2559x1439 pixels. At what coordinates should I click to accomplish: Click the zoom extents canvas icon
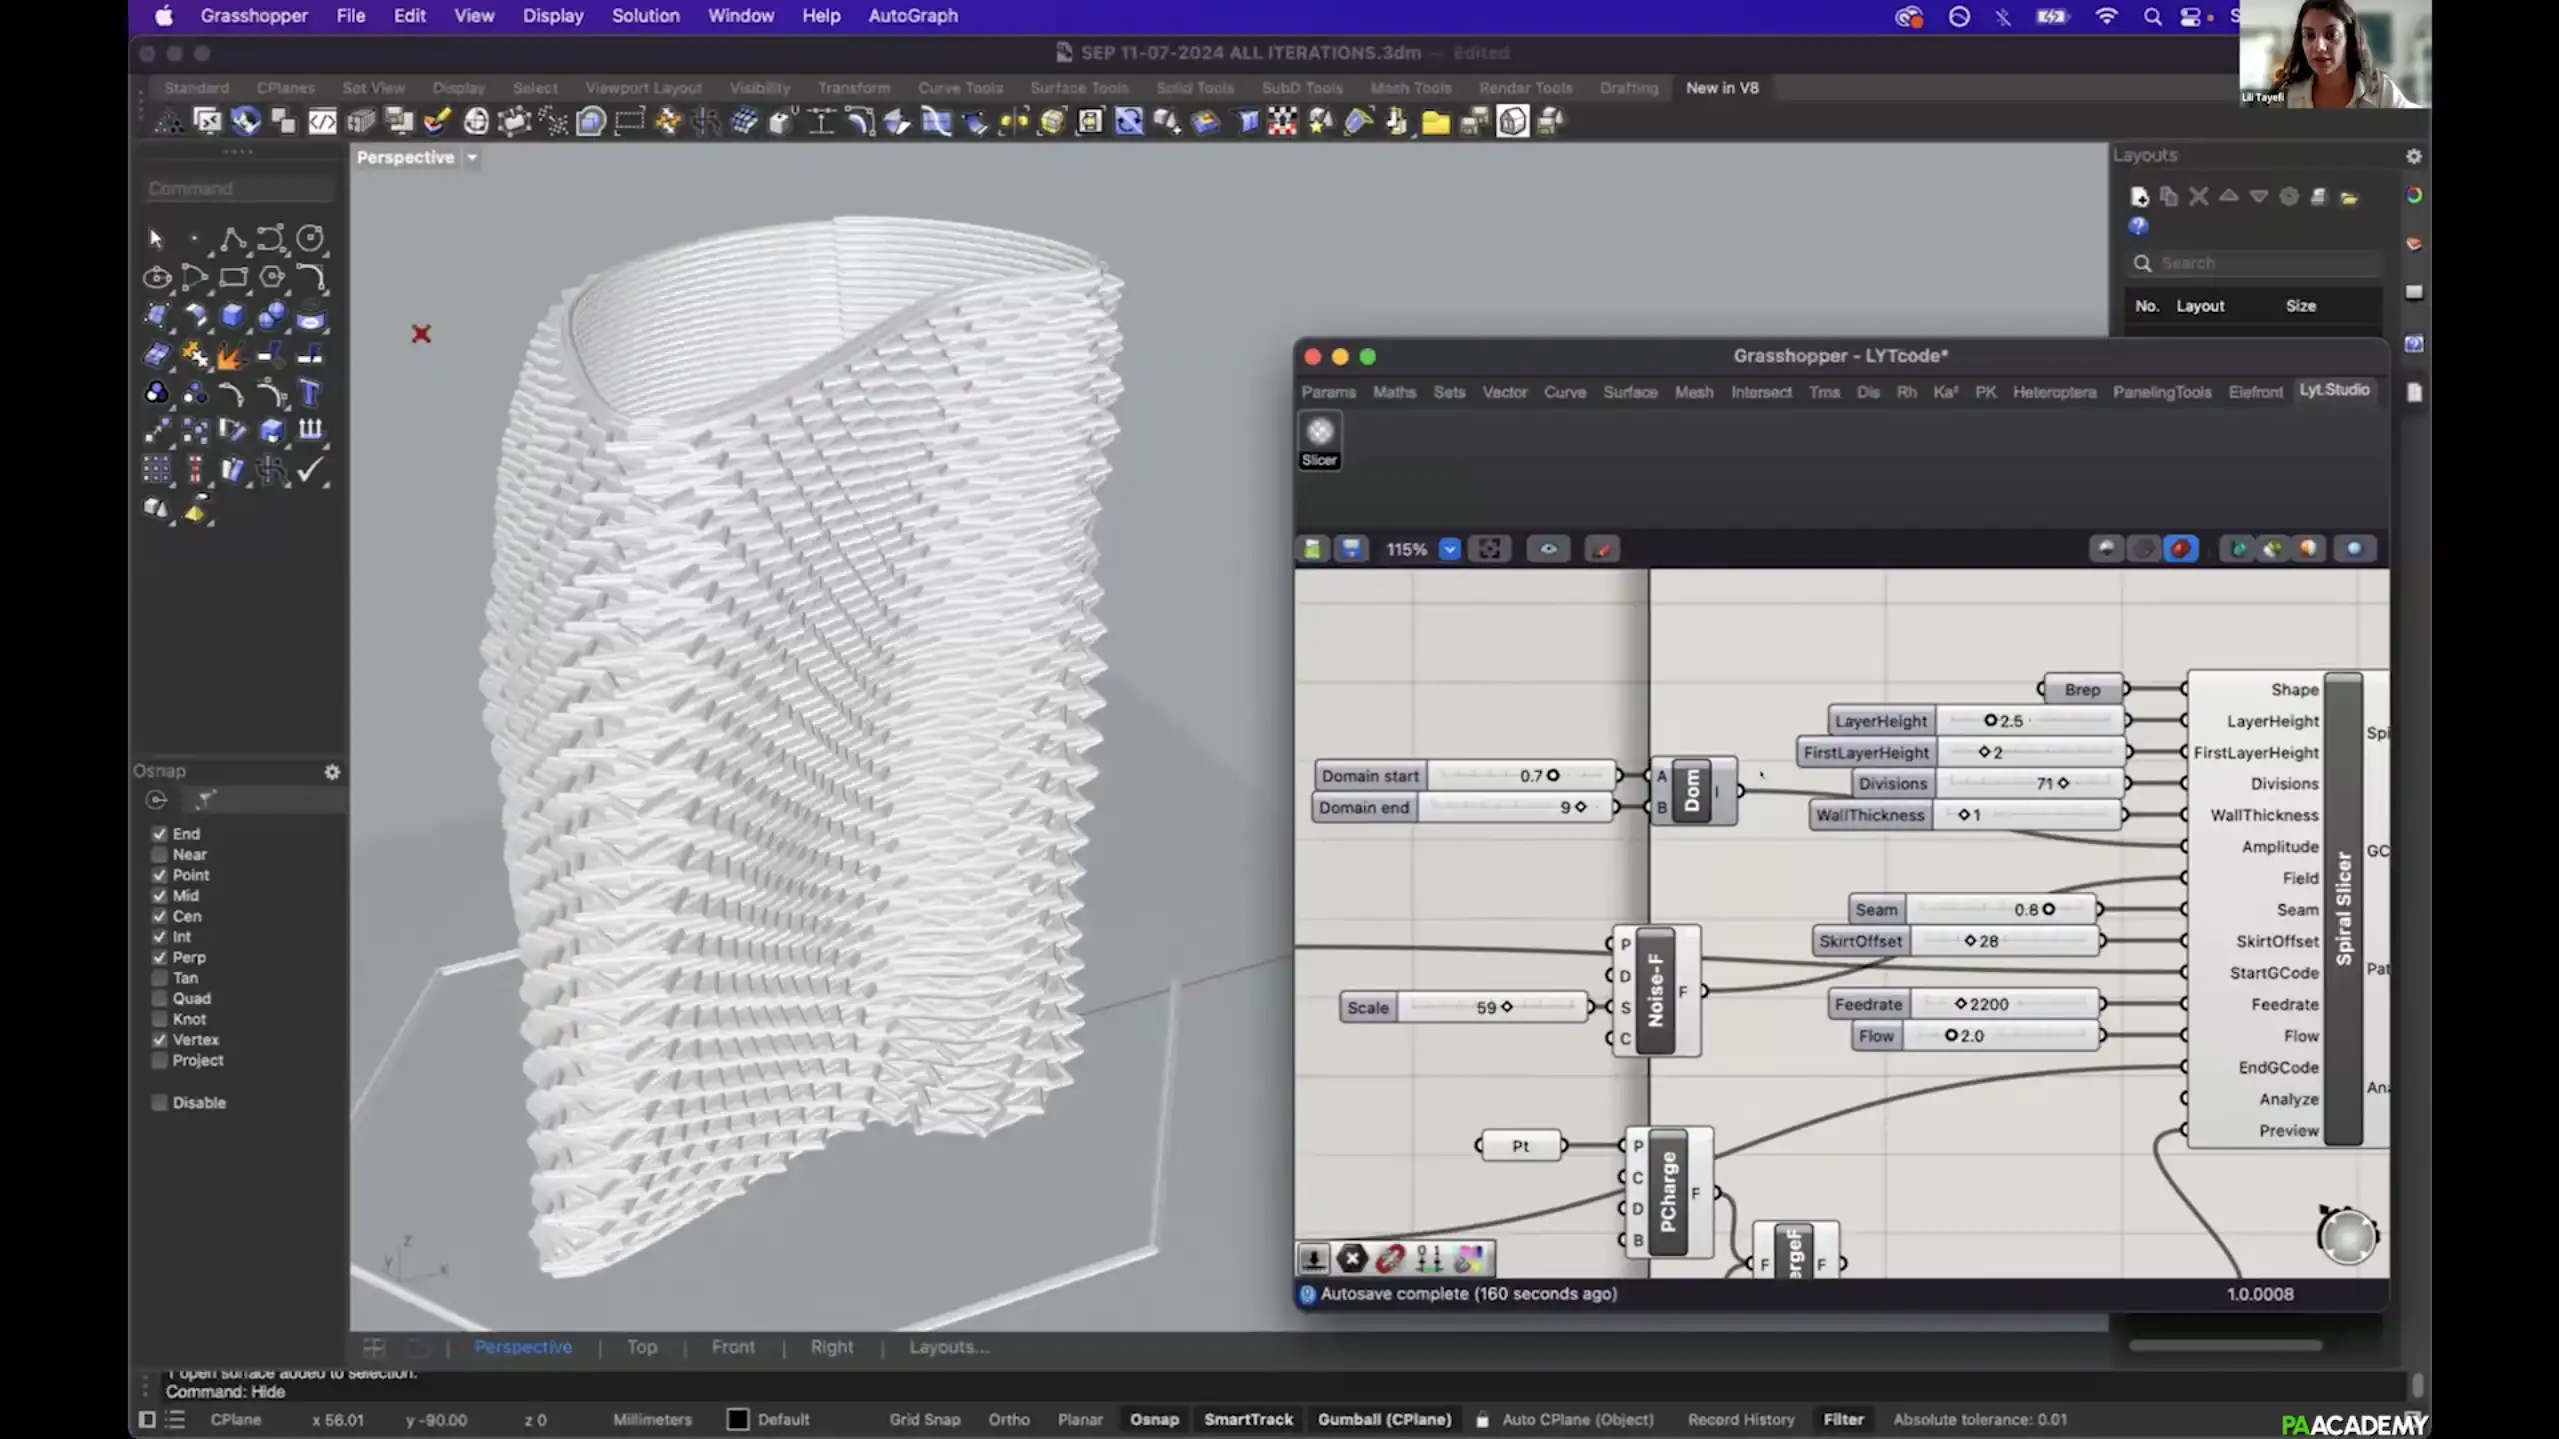[1489, 549]
